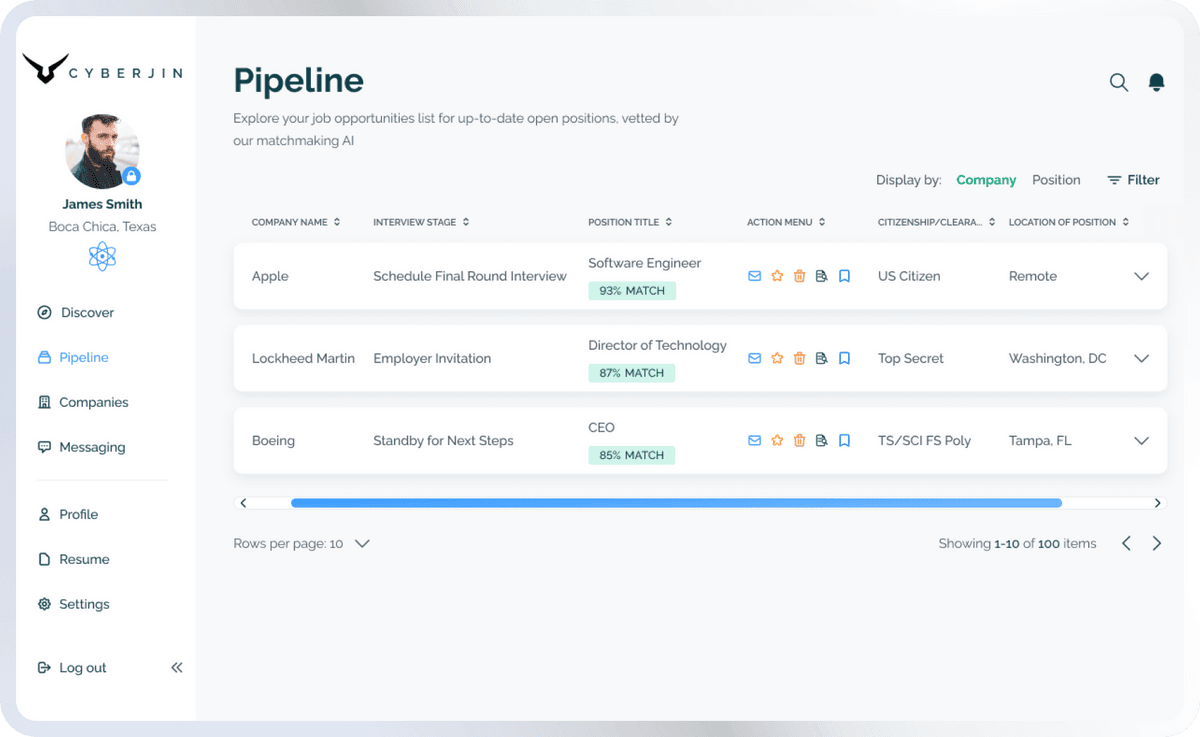Bookmark the Boeing CEO job
This screenshot has height=737, width=1200.
pyautogui.click(x=844, y=440)
